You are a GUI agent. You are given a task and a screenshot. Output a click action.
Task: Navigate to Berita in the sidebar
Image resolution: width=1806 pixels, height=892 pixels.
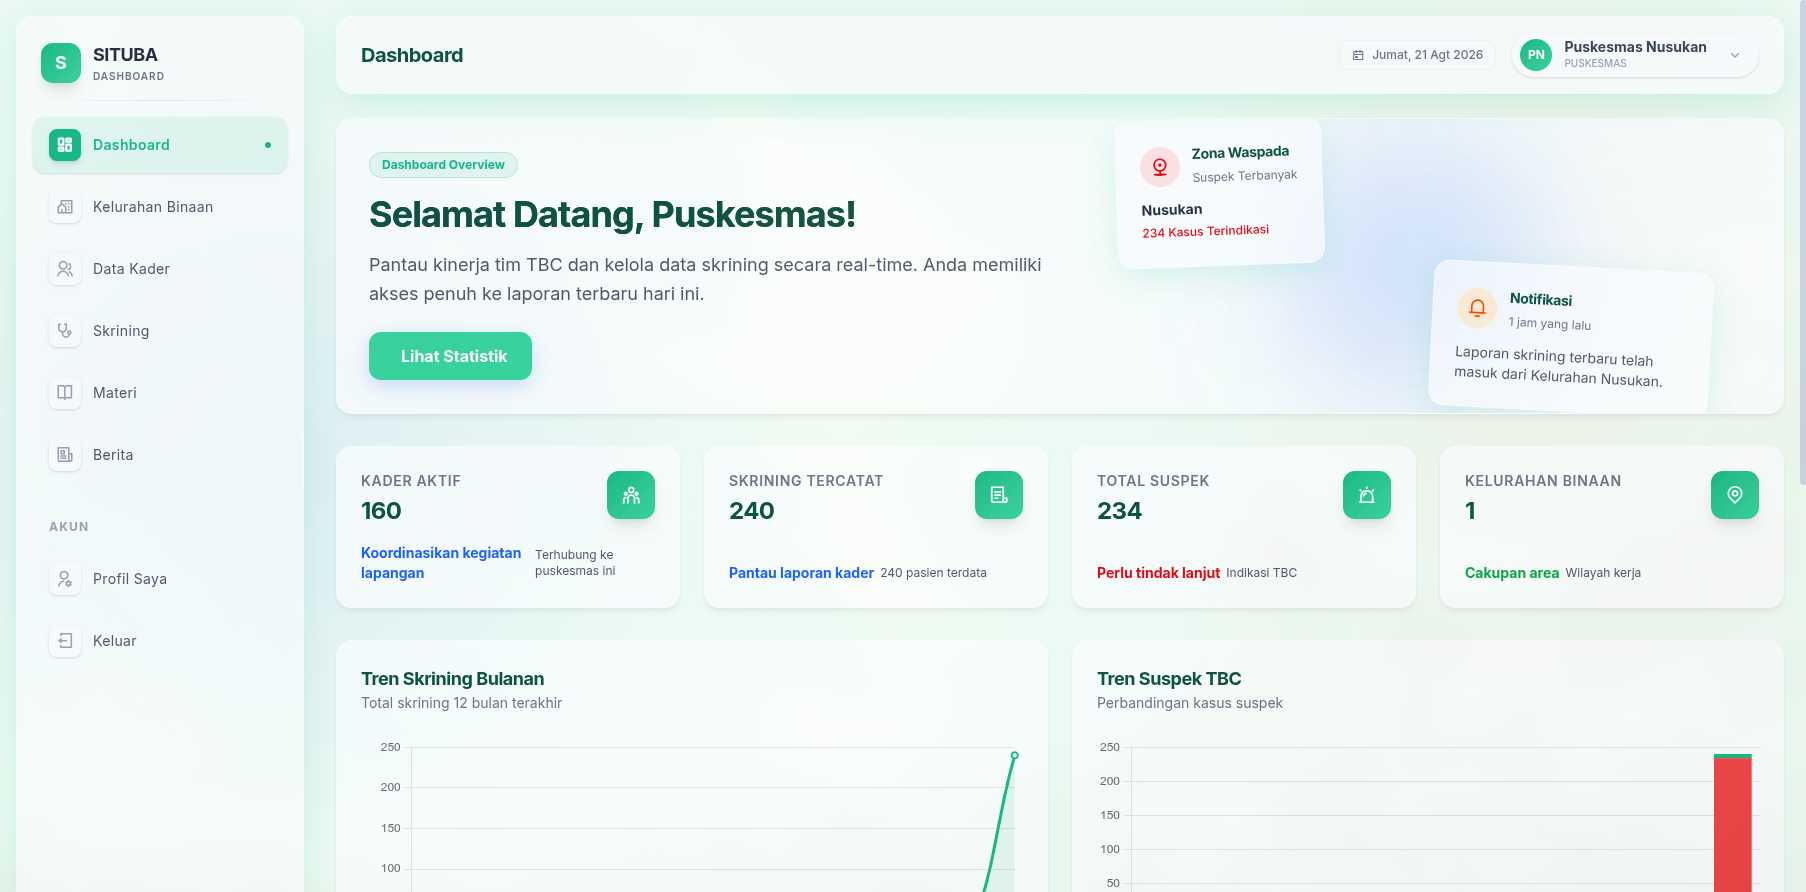(160, 455)
